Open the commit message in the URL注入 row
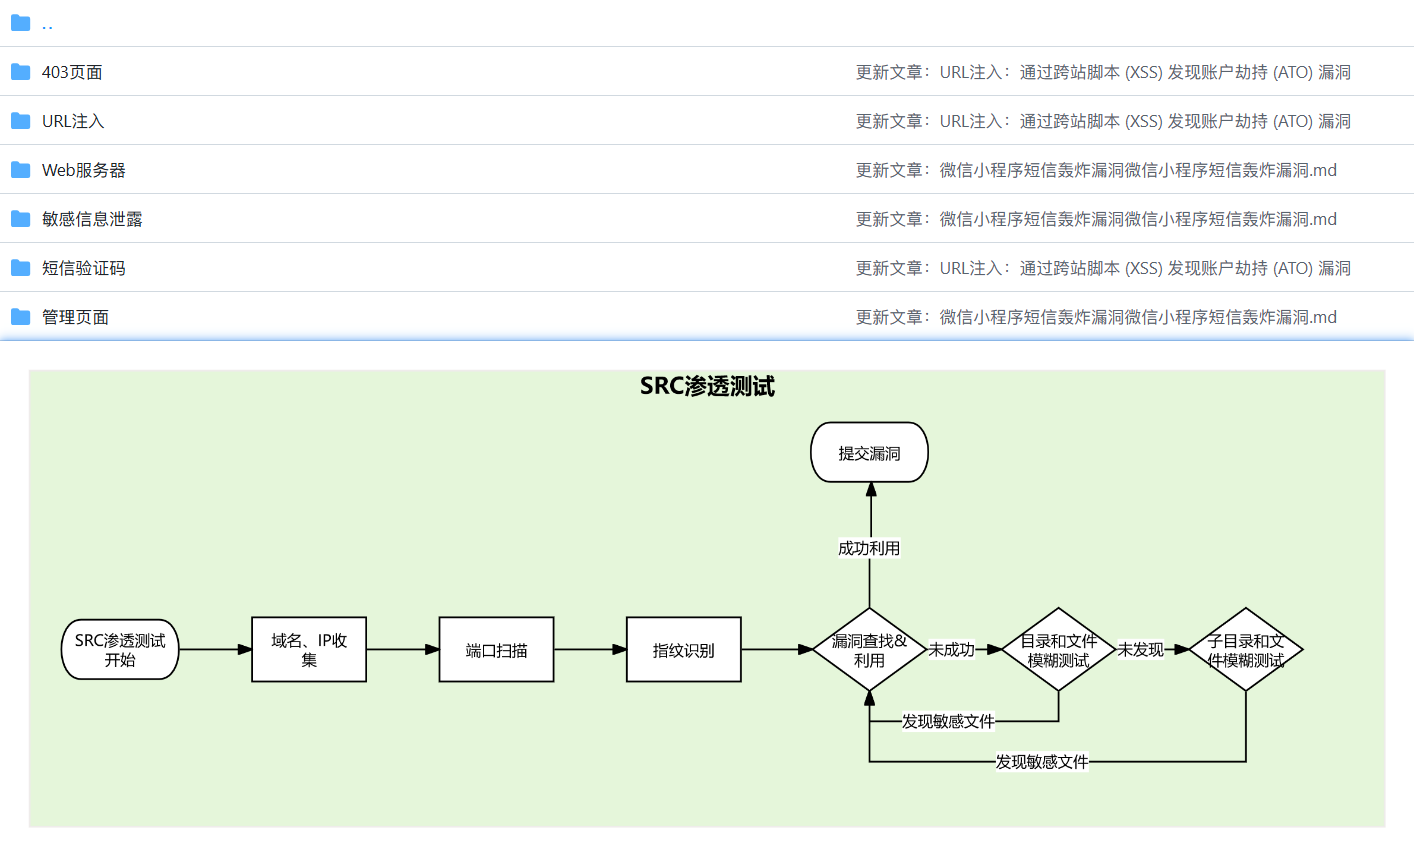The image size is (1414, 856). pyautogui.click(x=1103, y=121)
